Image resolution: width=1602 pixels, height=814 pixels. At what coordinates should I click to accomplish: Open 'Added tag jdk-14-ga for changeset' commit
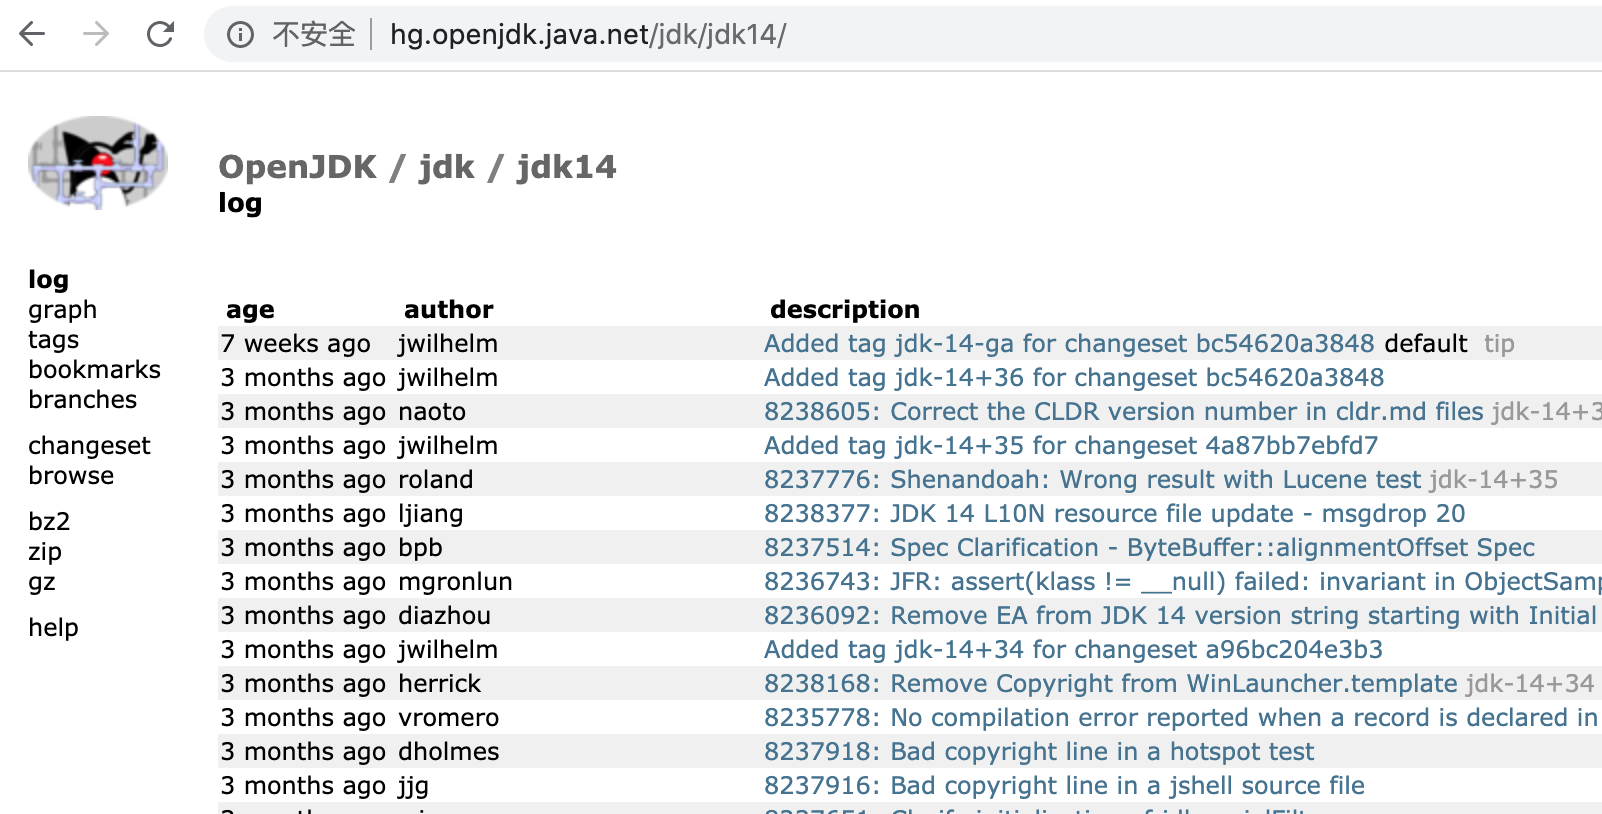pos(1069,344)
